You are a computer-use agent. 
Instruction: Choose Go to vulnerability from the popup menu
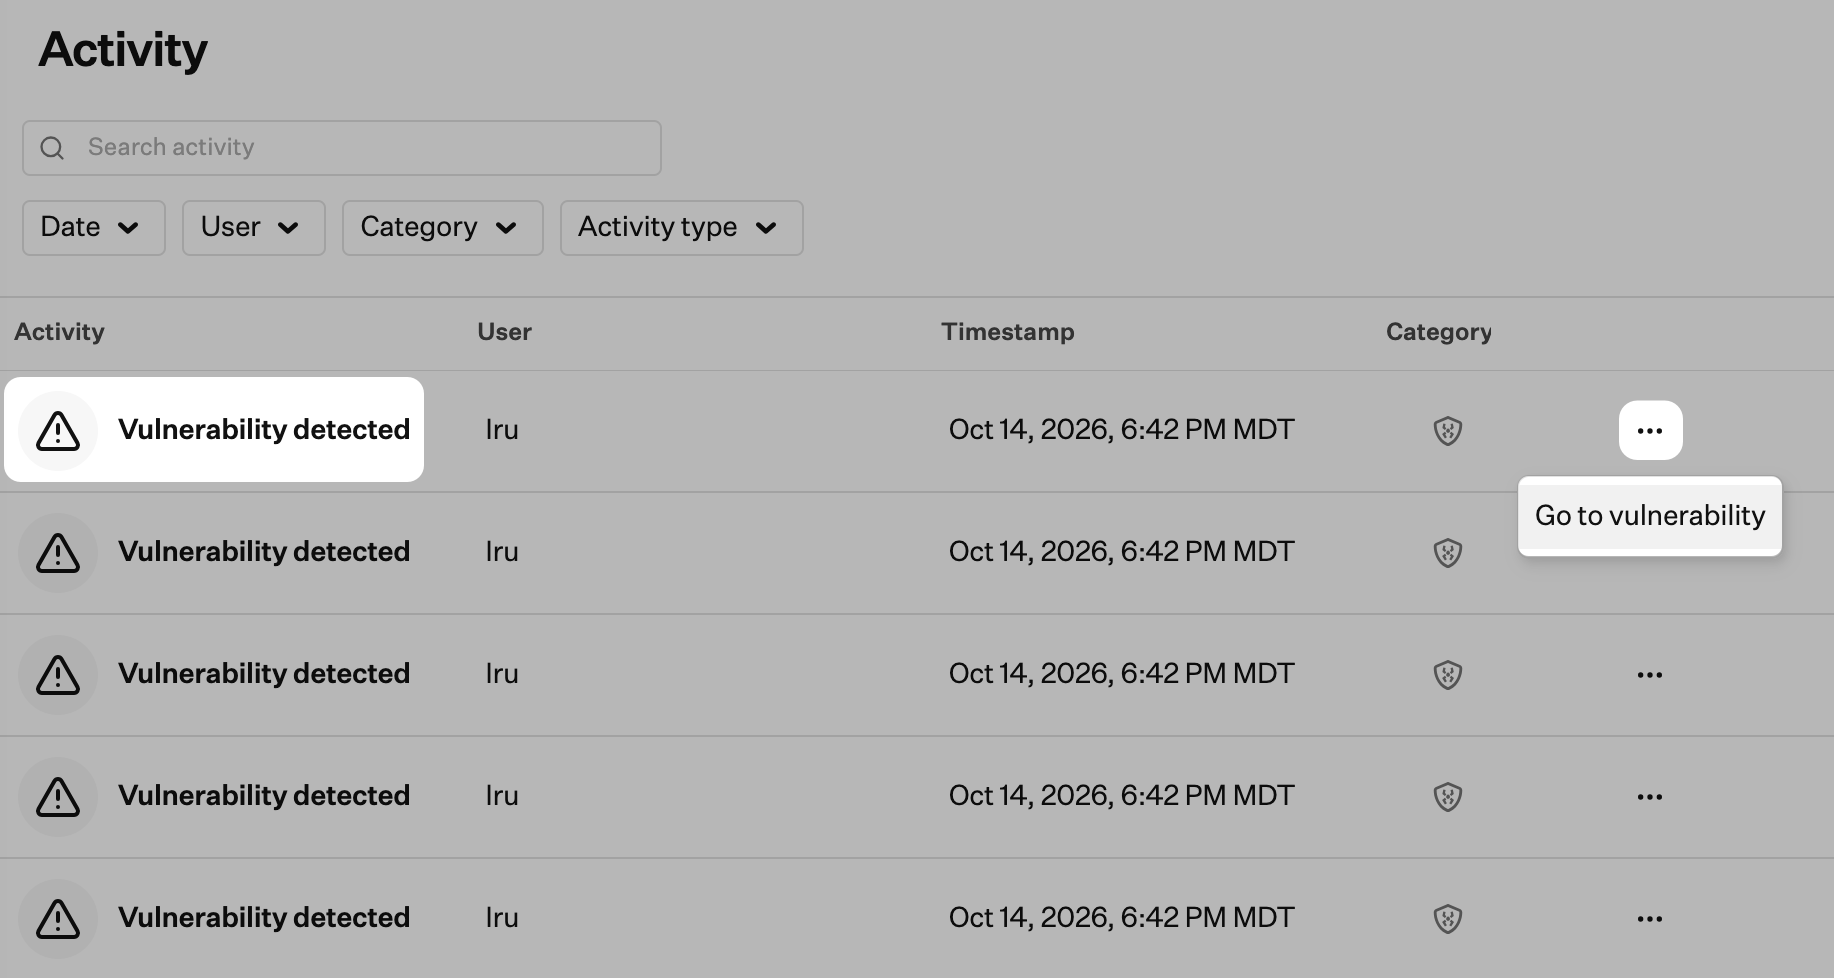pos(1650,516)
